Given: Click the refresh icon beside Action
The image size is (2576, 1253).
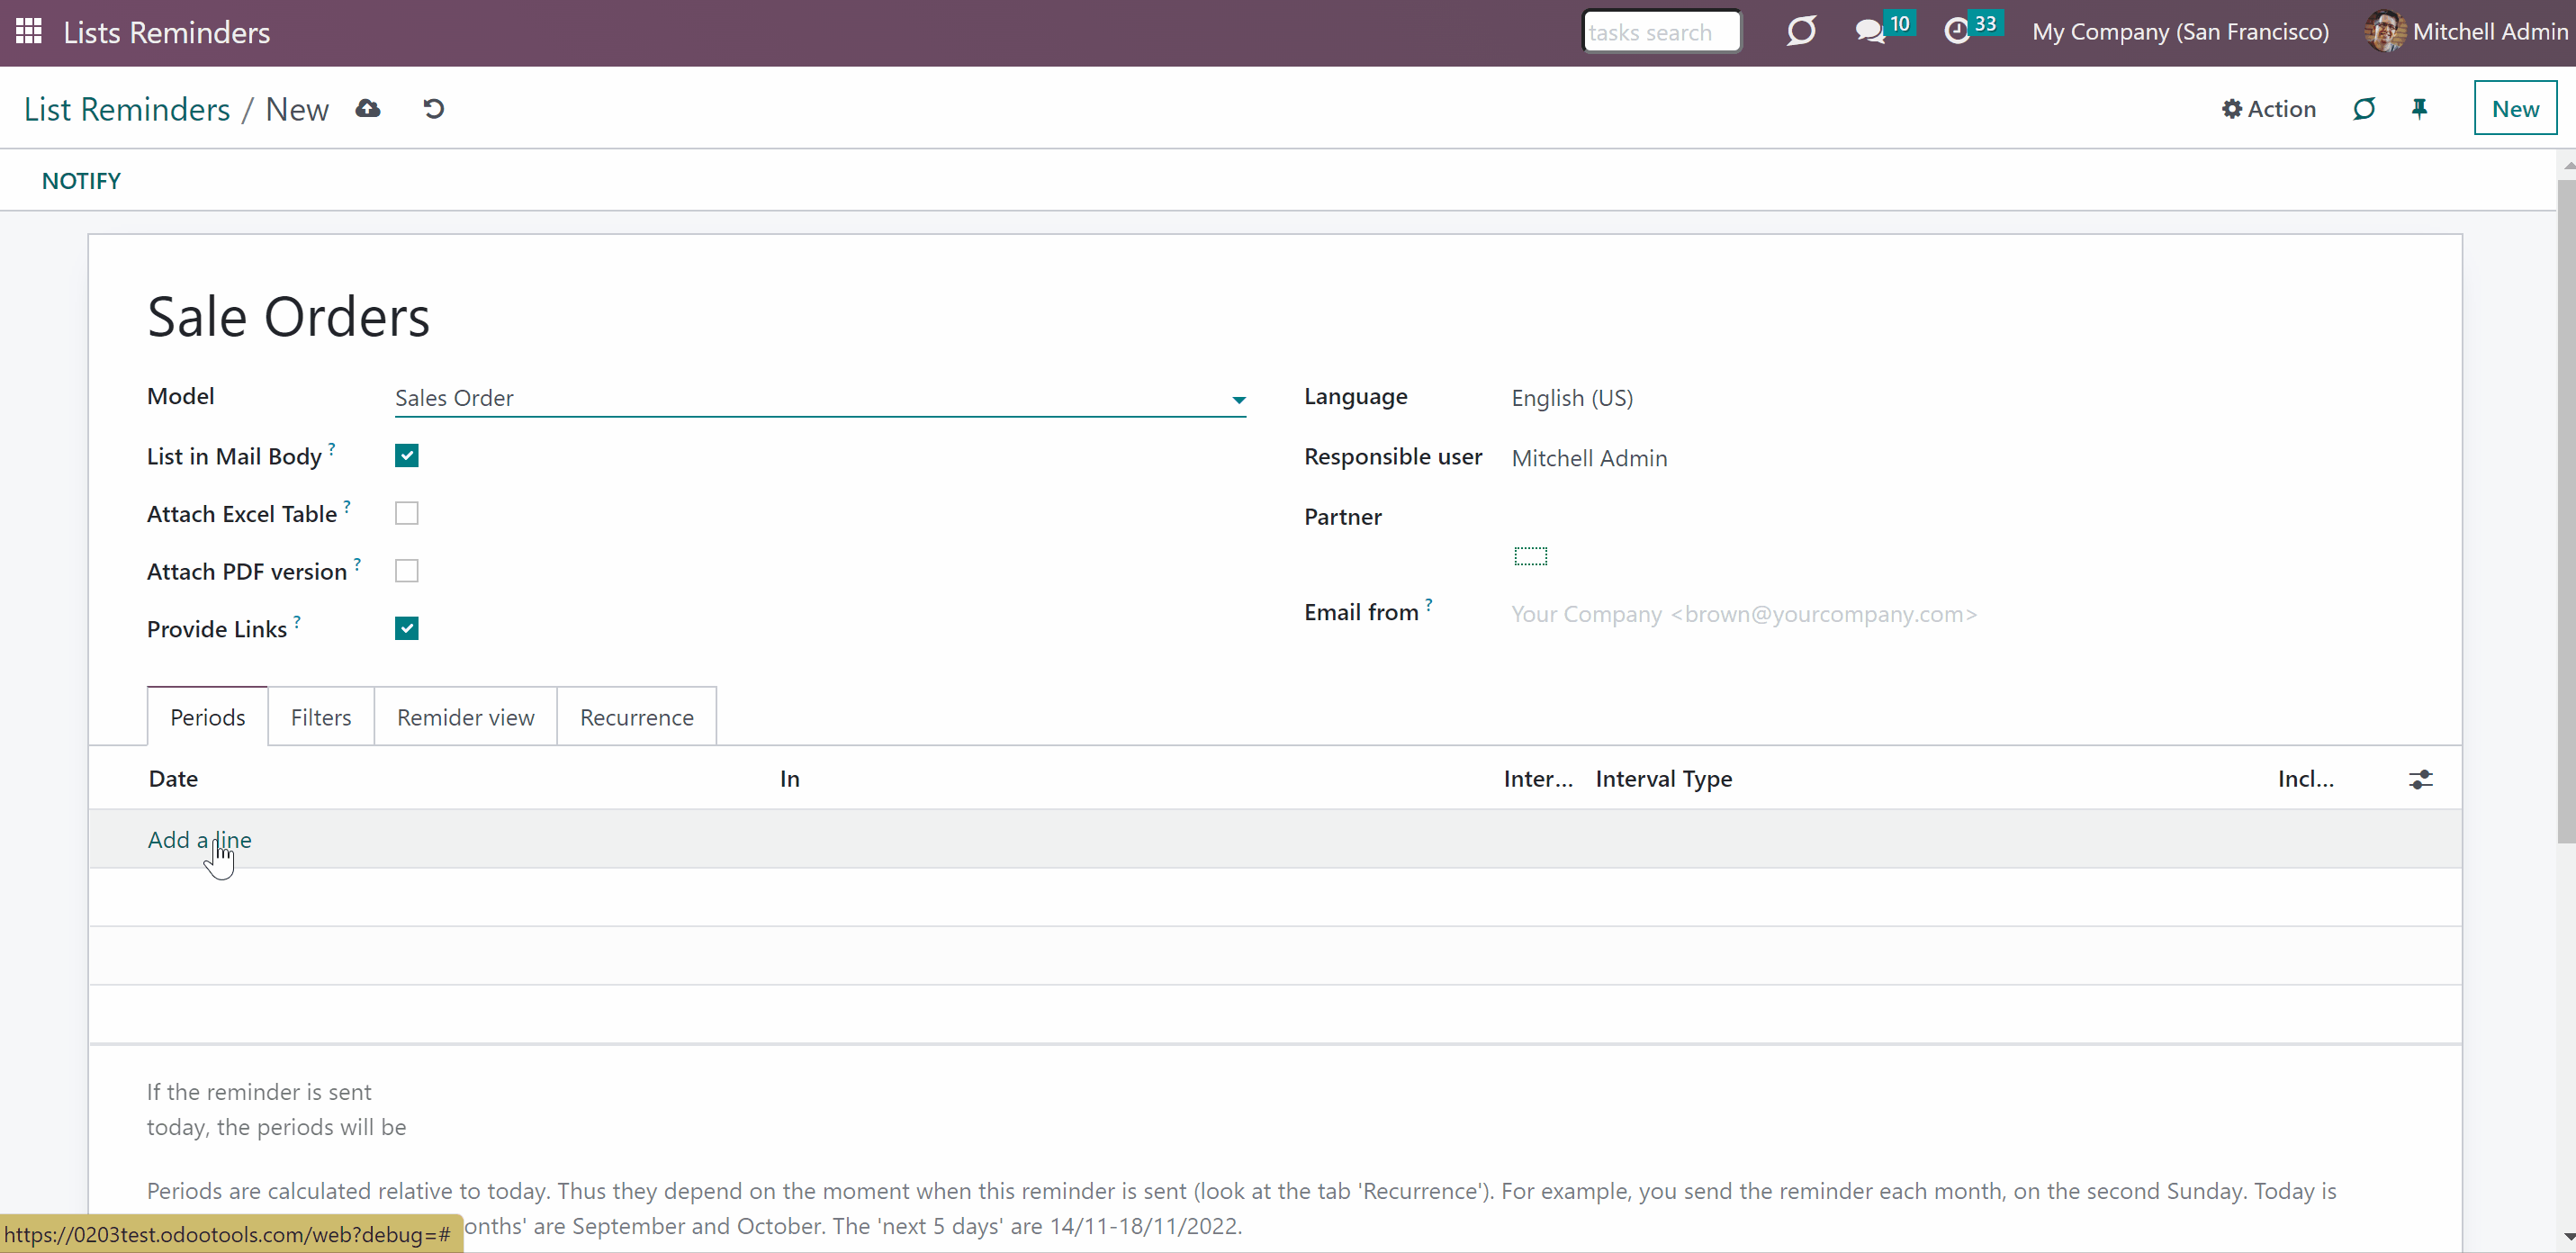Looking at the screenshot, I should tap(2363, 108).
